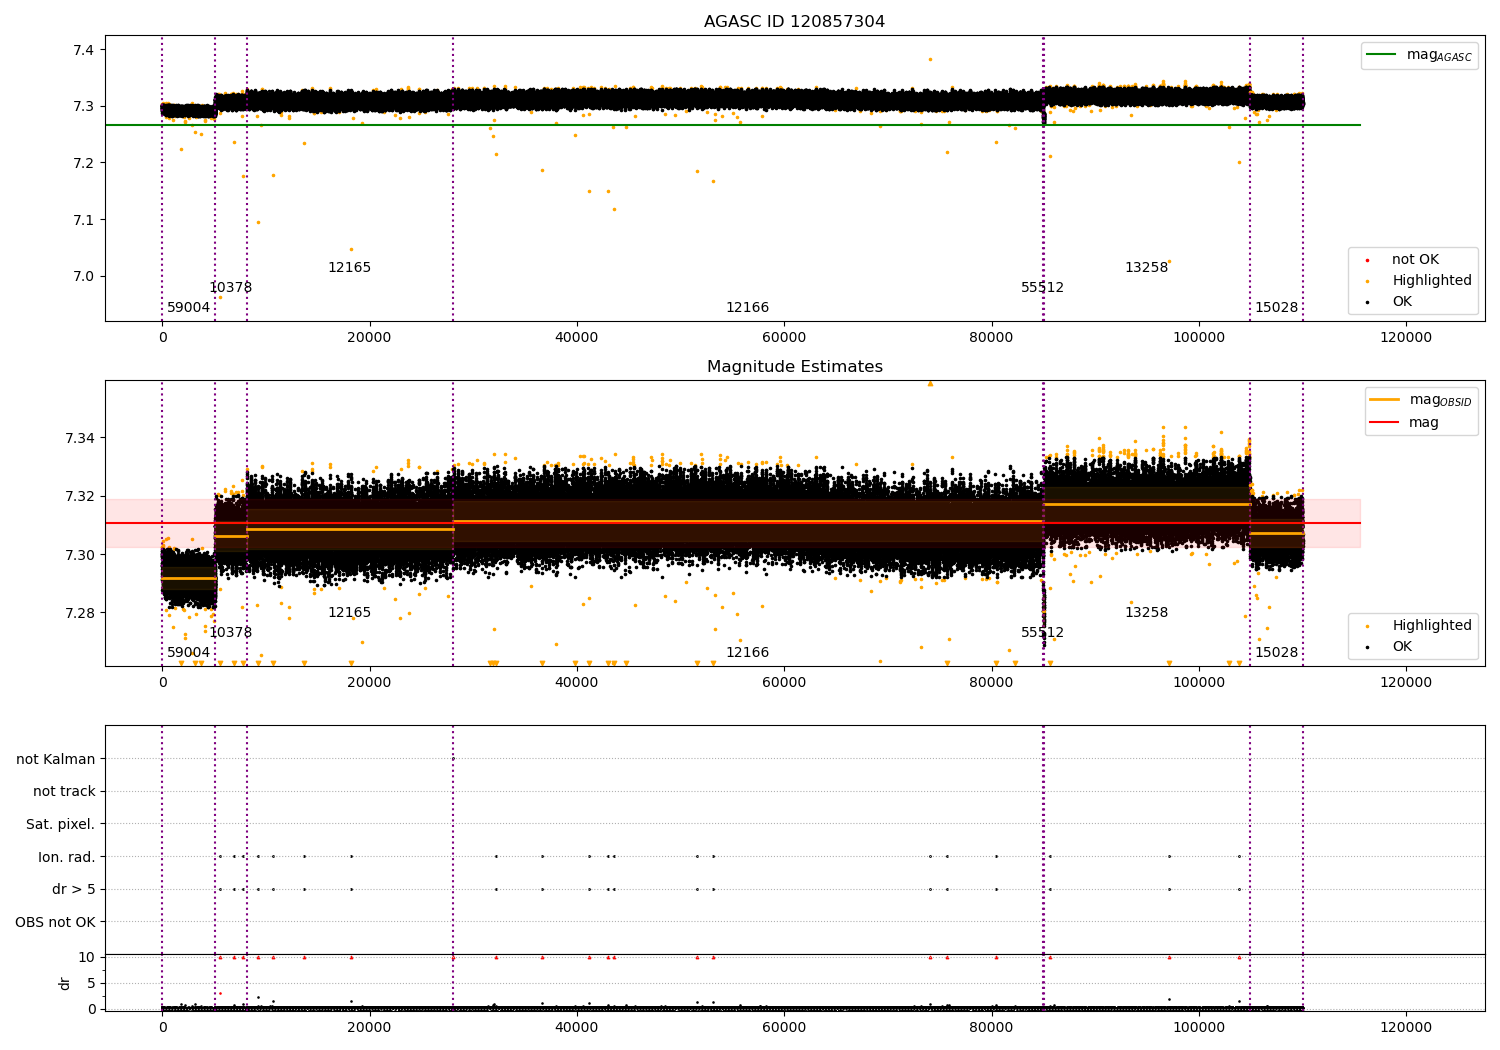
Task: Click y-axis tick 7.32 in middle plot
Action: click(x=81, y=497)
